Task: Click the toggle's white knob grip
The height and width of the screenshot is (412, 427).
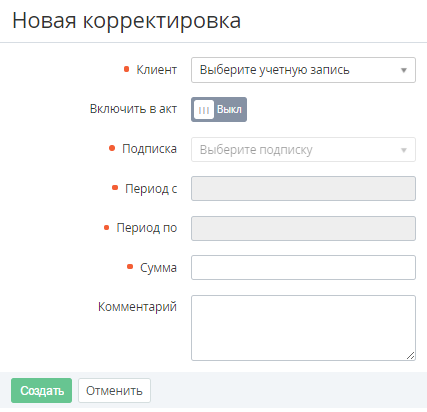Action: (204, 110)
